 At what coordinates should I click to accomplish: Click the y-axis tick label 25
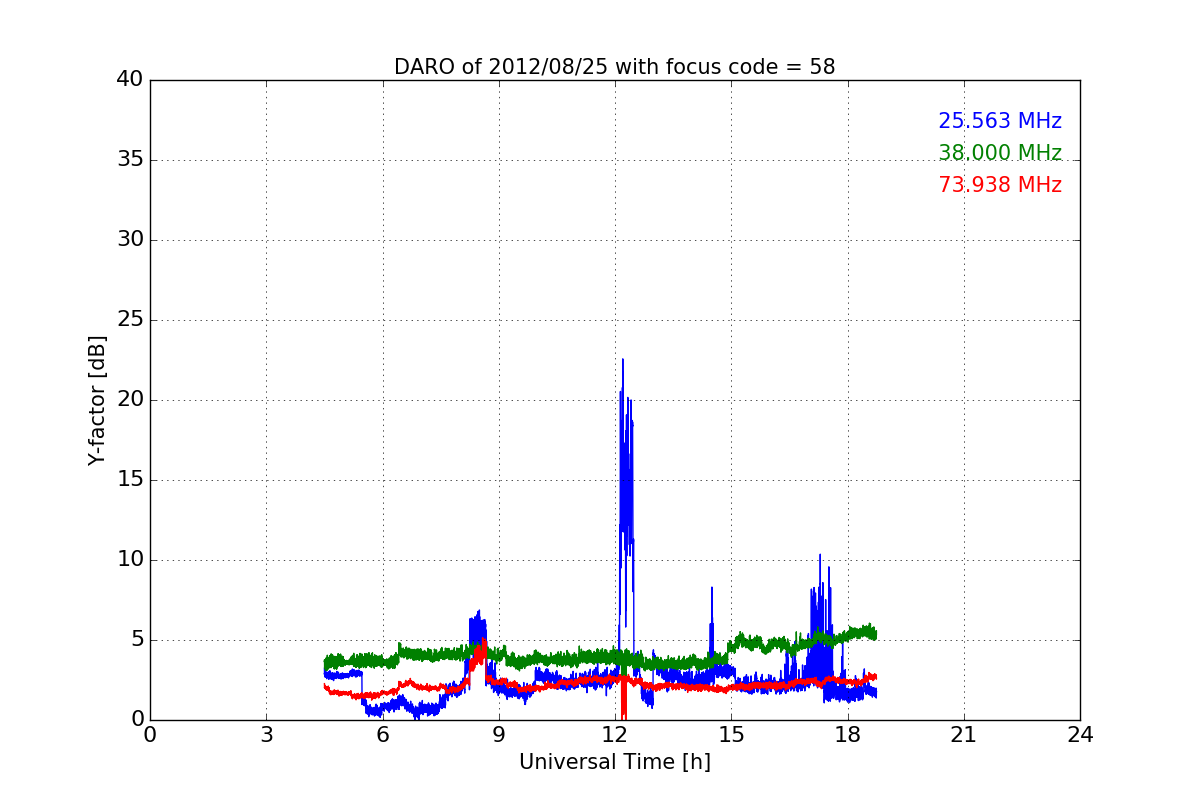[x=130, y=320]
